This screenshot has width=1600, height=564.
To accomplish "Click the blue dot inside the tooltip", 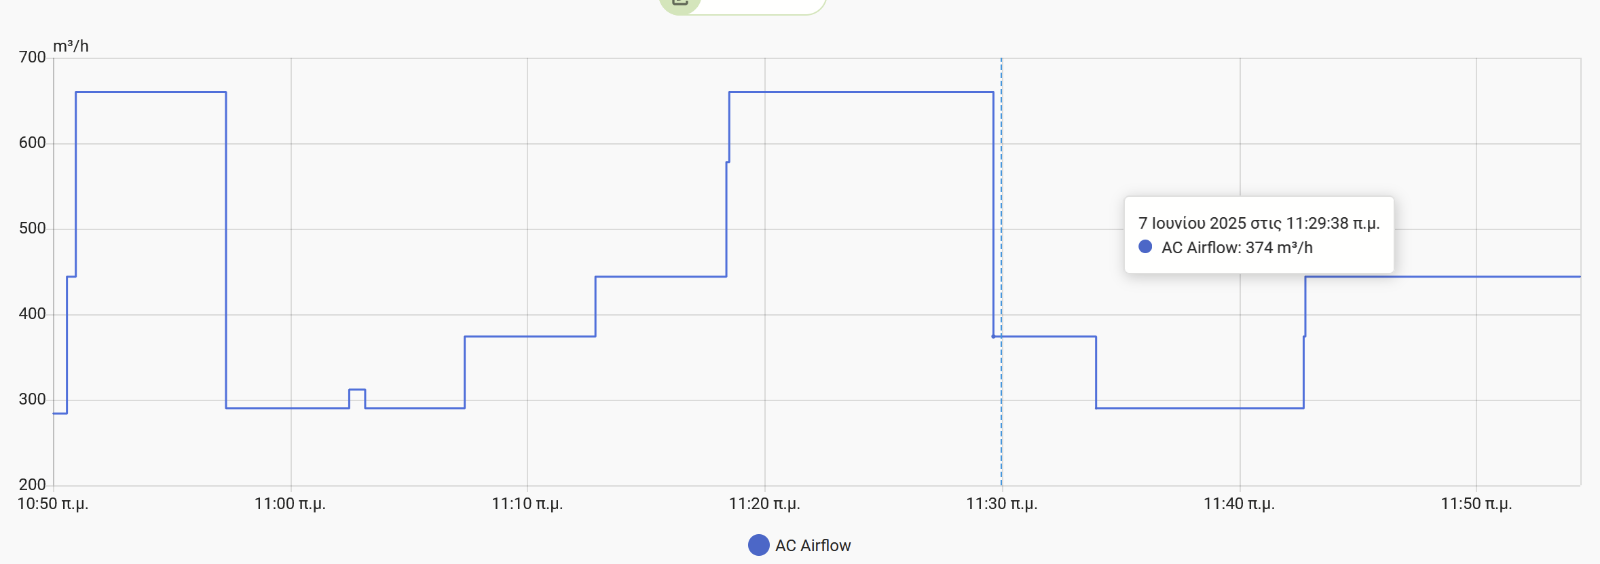I will [1146, 246].
